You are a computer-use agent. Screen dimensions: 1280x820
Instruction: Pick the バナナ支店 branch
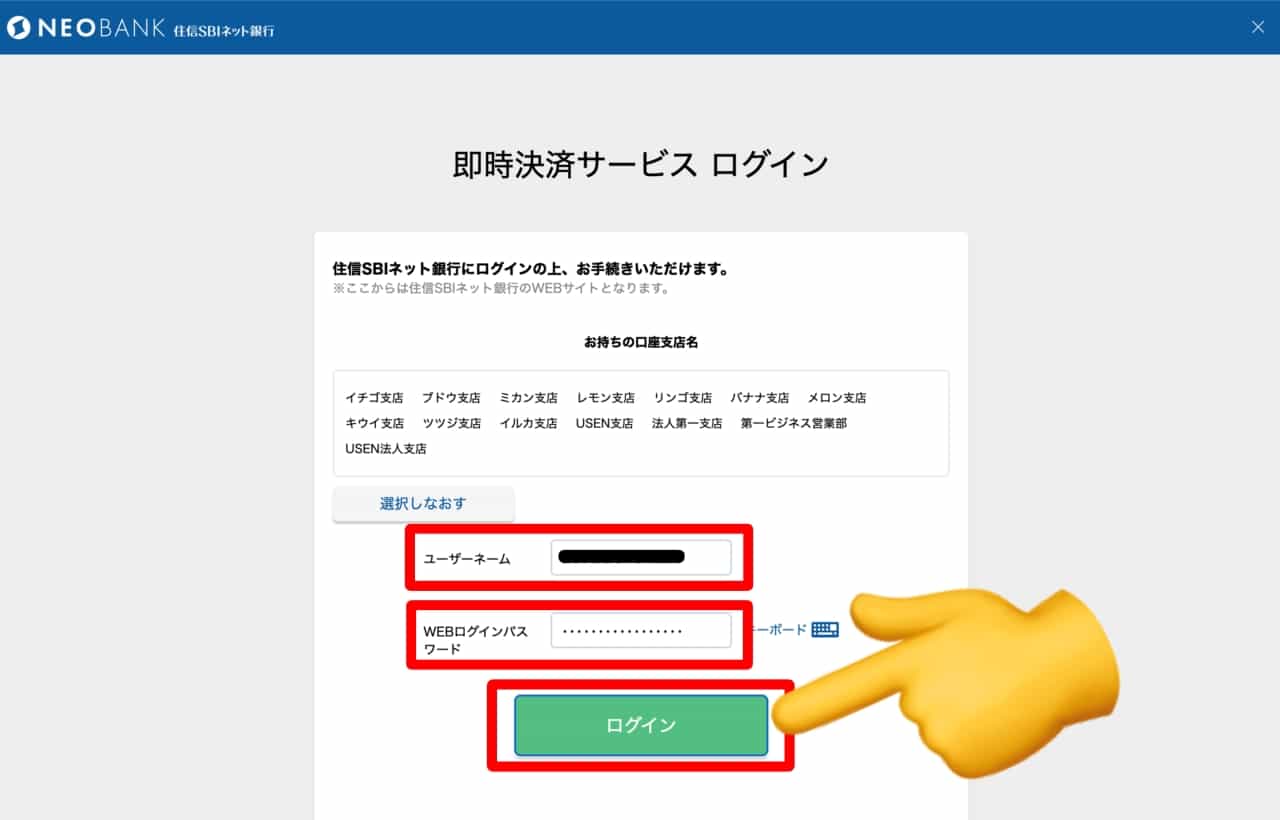pos(759,398)
